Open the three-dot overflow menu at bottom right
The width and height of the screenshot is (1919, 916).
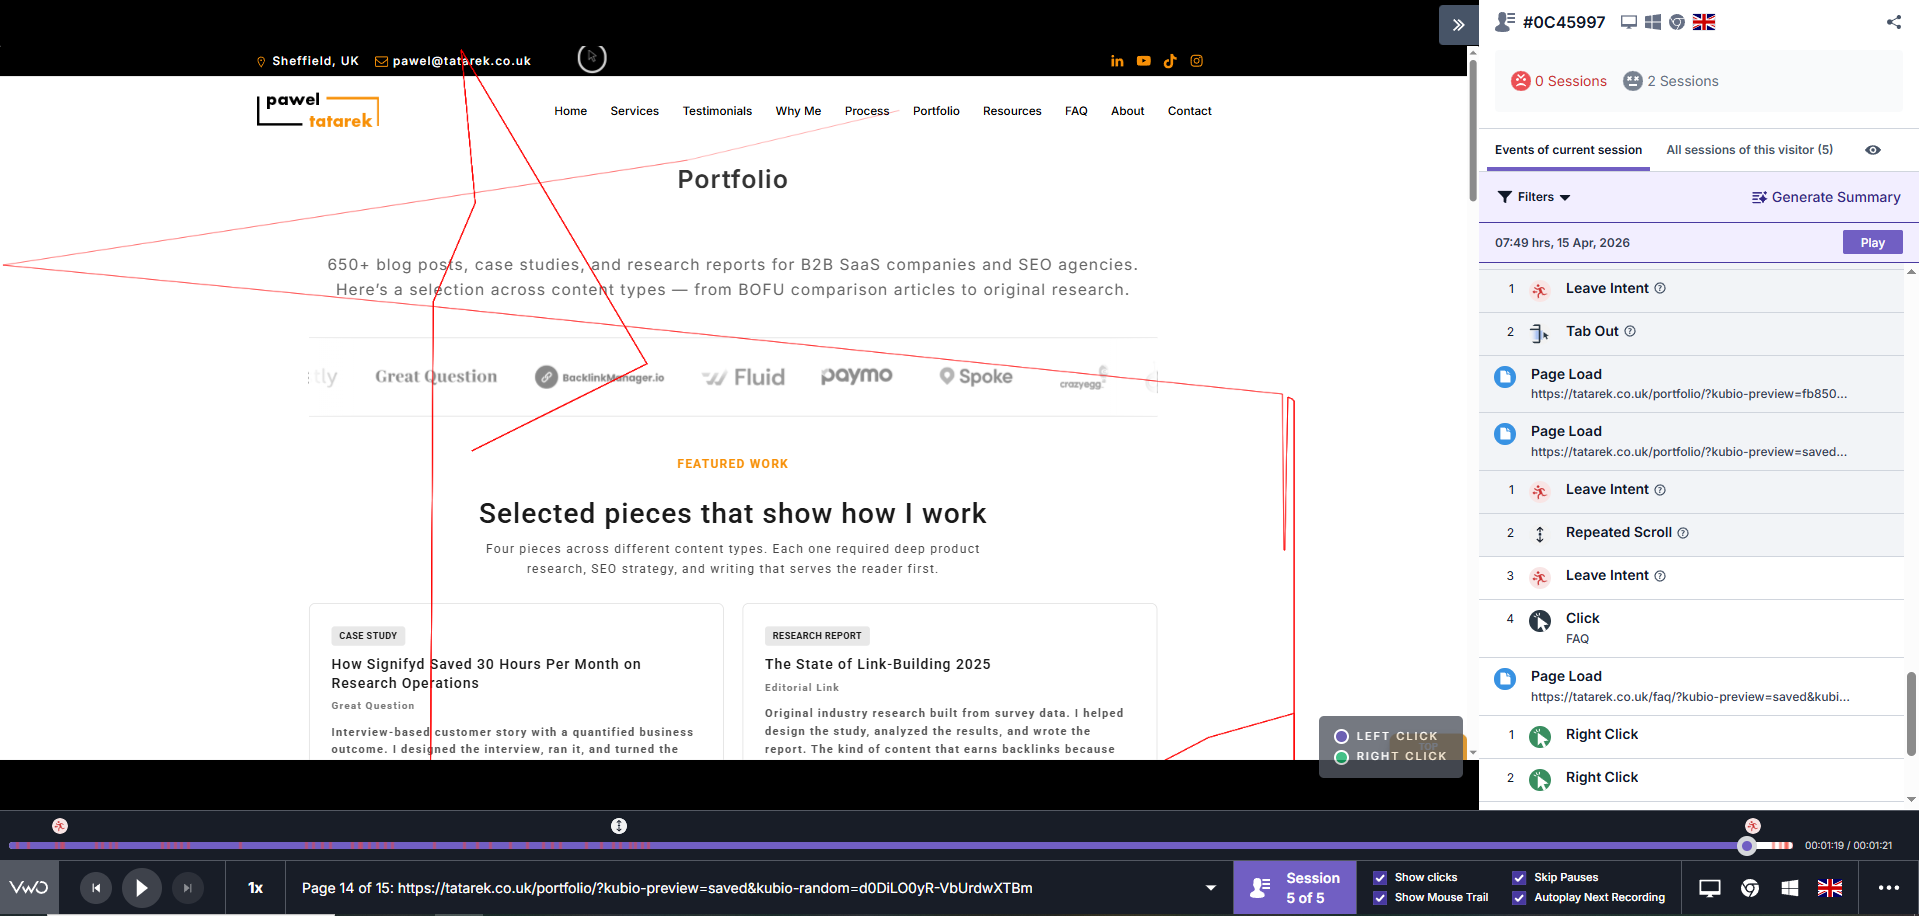pyautogui.click(x=1887, y=888)
